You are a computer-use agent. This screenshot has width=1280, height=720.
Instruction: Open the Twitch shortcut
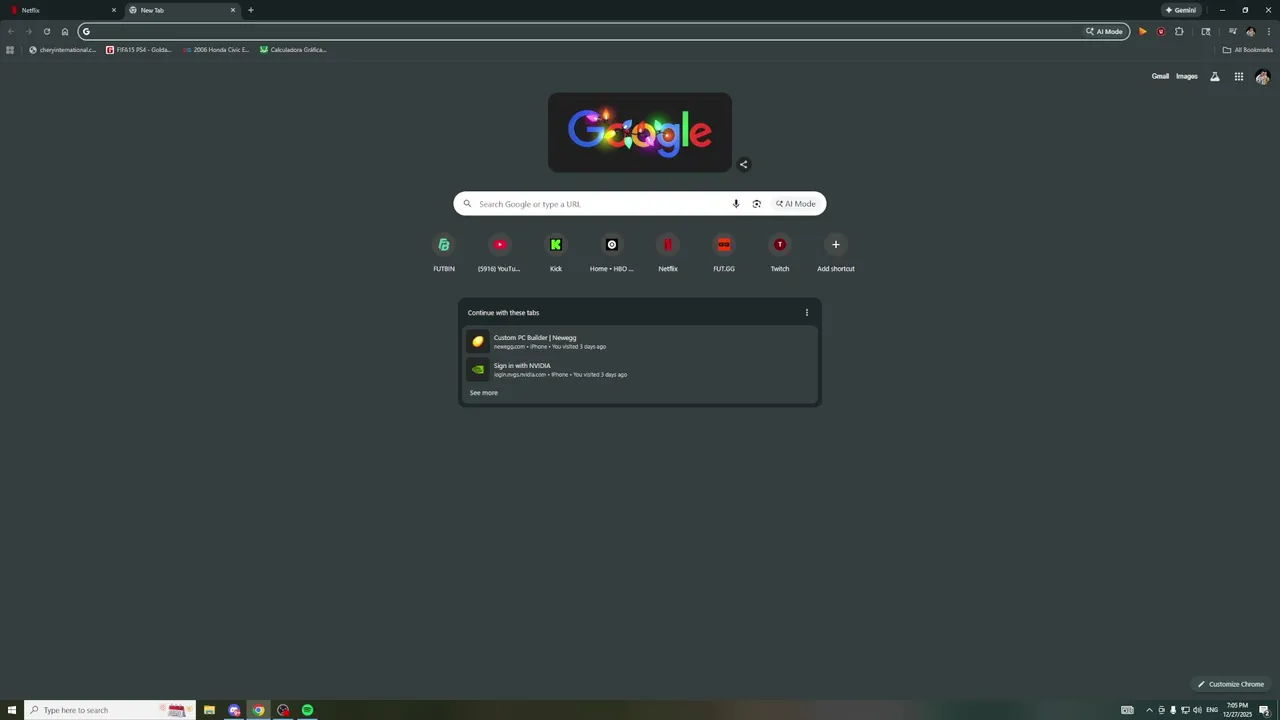coord(780,252)
